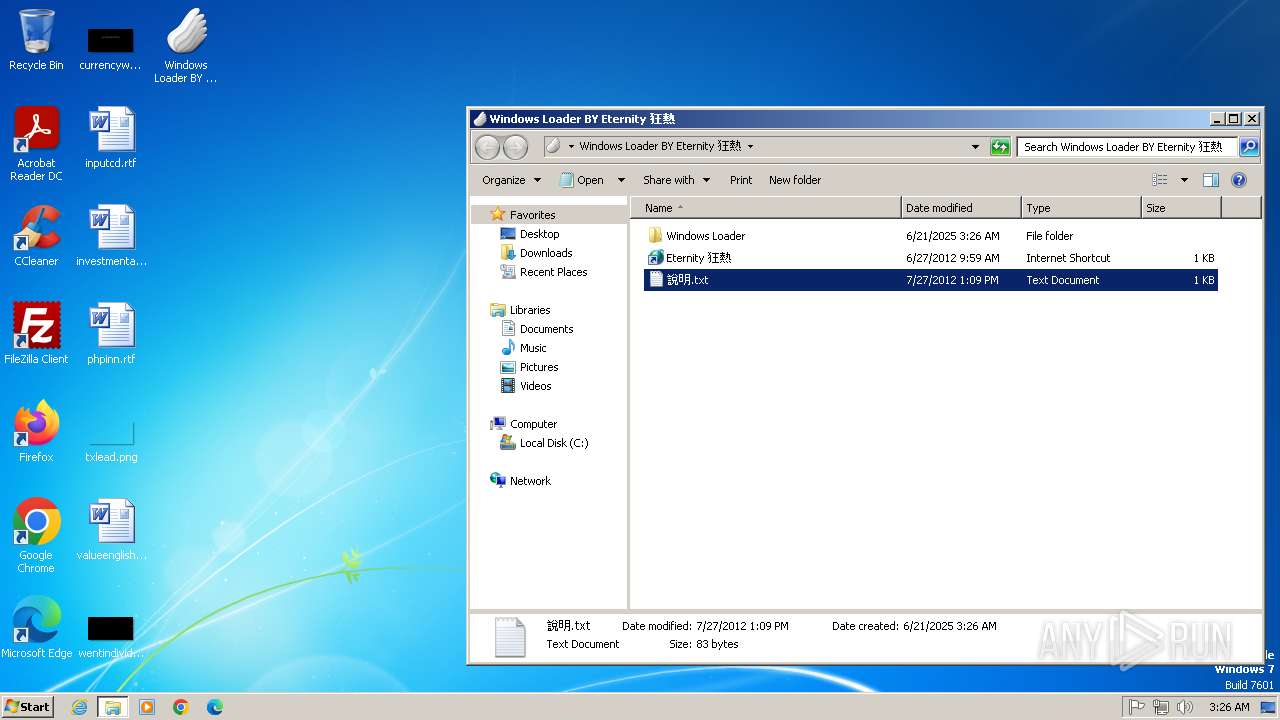Launch the FileZilla Client desktop shortcut
Image resolution: width=1280 pixels, height=720 pixels.
[x=36, y=334]
